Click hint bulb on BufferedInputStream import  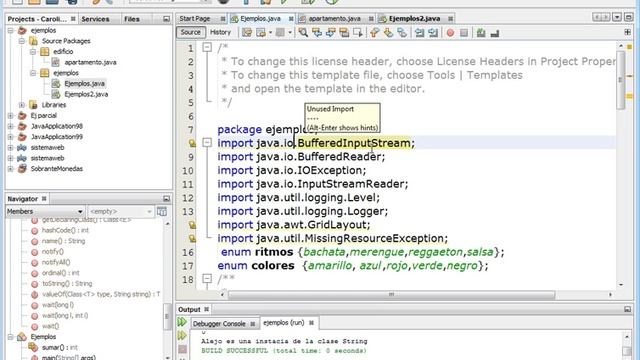click(192, 143)
